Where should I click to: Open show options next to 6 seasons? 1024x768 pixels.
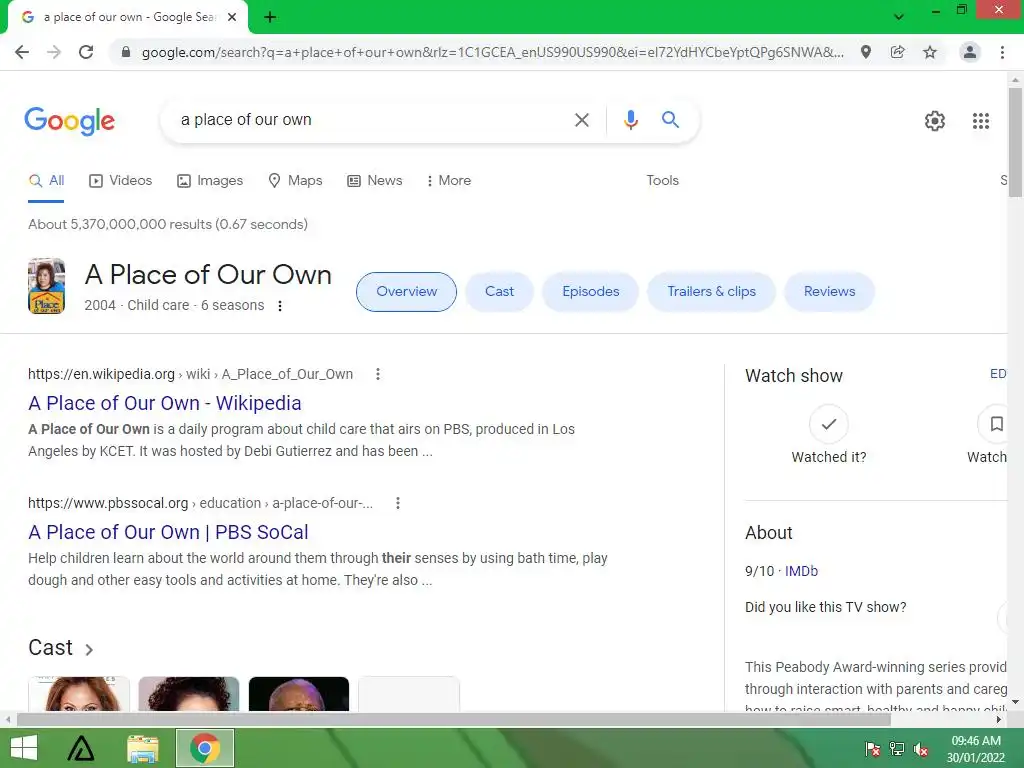[280, 306]
